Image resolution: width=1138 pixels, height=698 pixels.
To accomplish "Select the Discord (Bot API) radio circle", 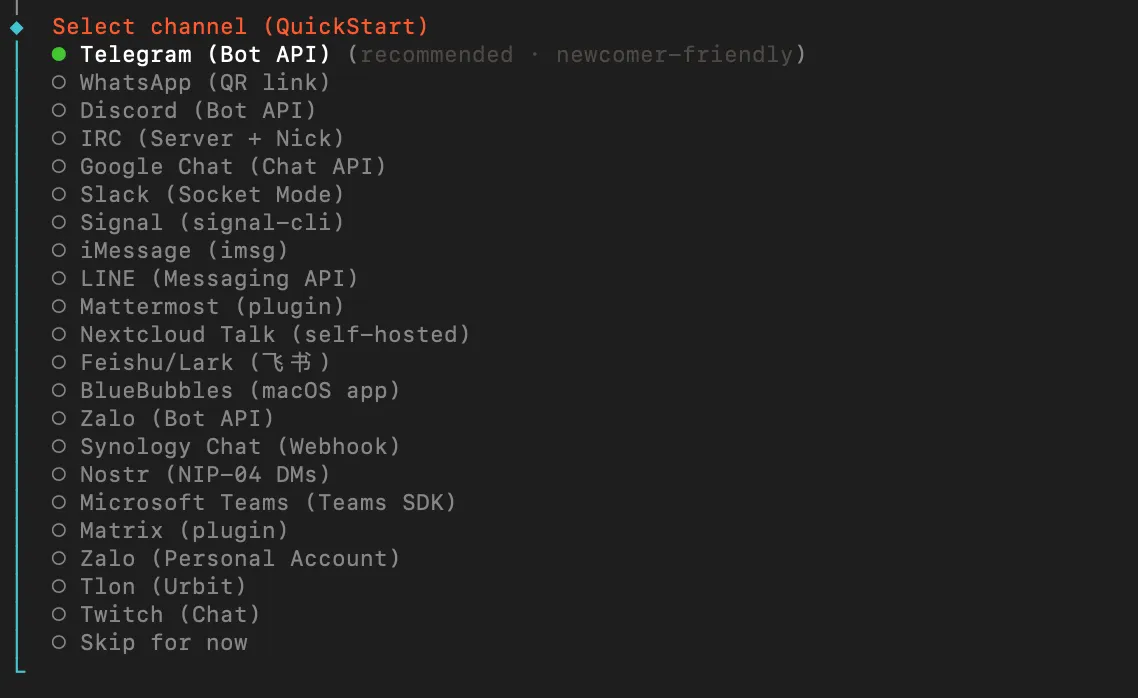I will coord(59,110).
